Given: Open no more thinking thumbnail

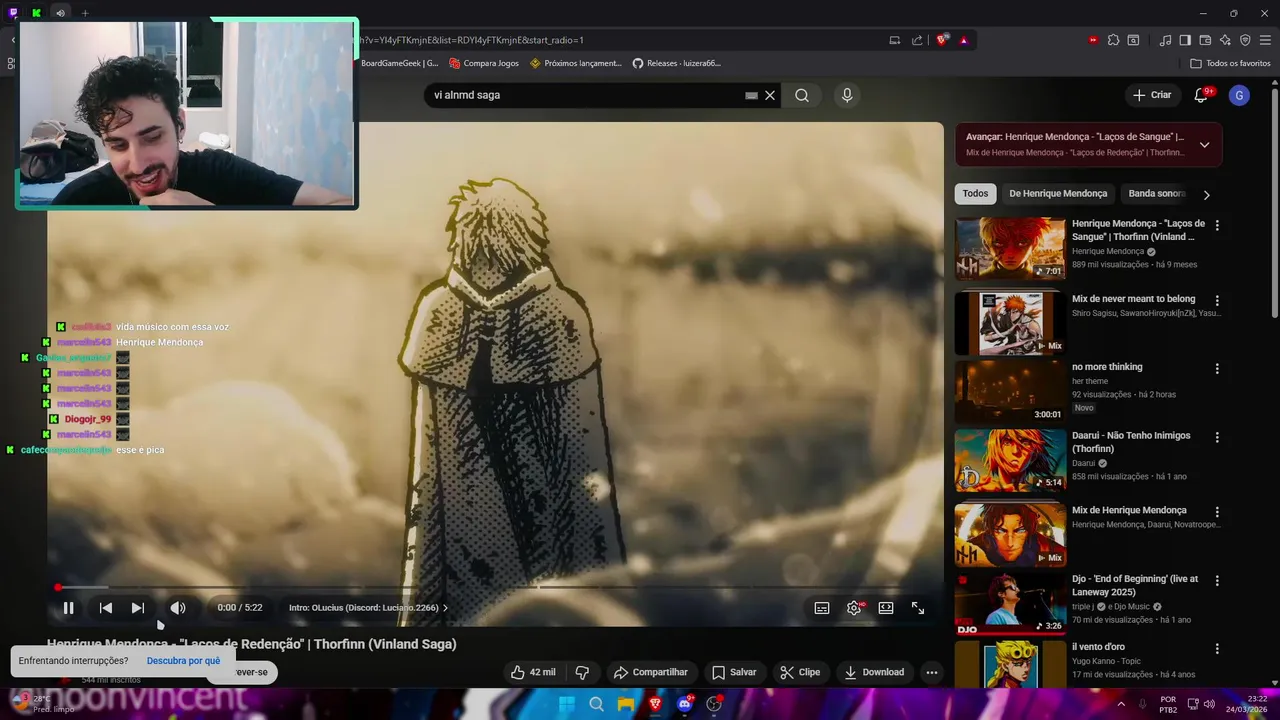Looking at the screenshot, I should click(1010, 391).
